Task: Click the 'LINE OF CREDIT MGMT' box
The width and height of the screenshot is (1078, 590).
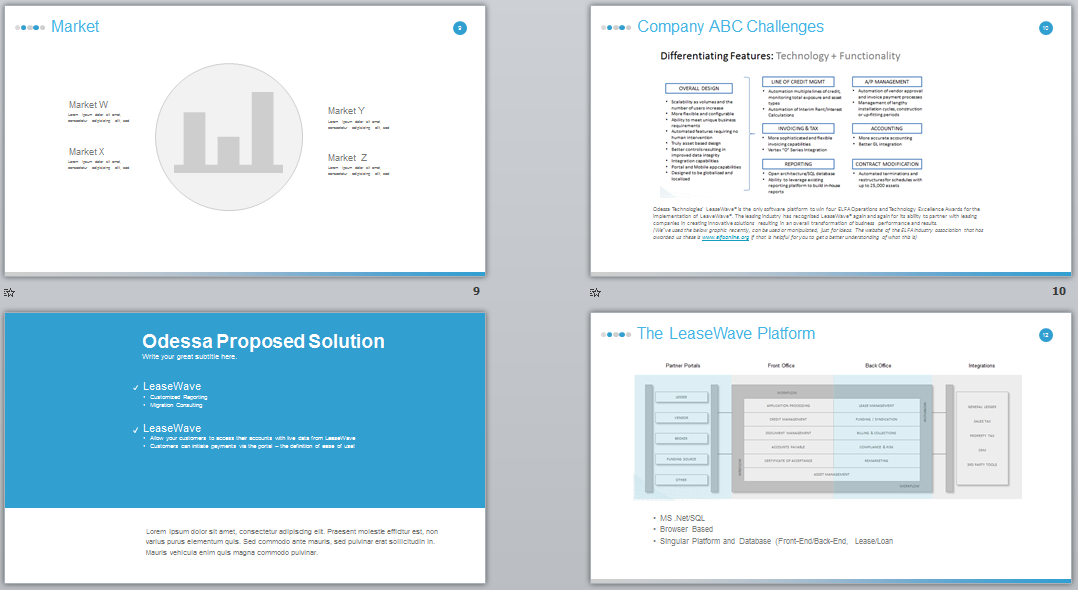Action: tap(798, 81)
